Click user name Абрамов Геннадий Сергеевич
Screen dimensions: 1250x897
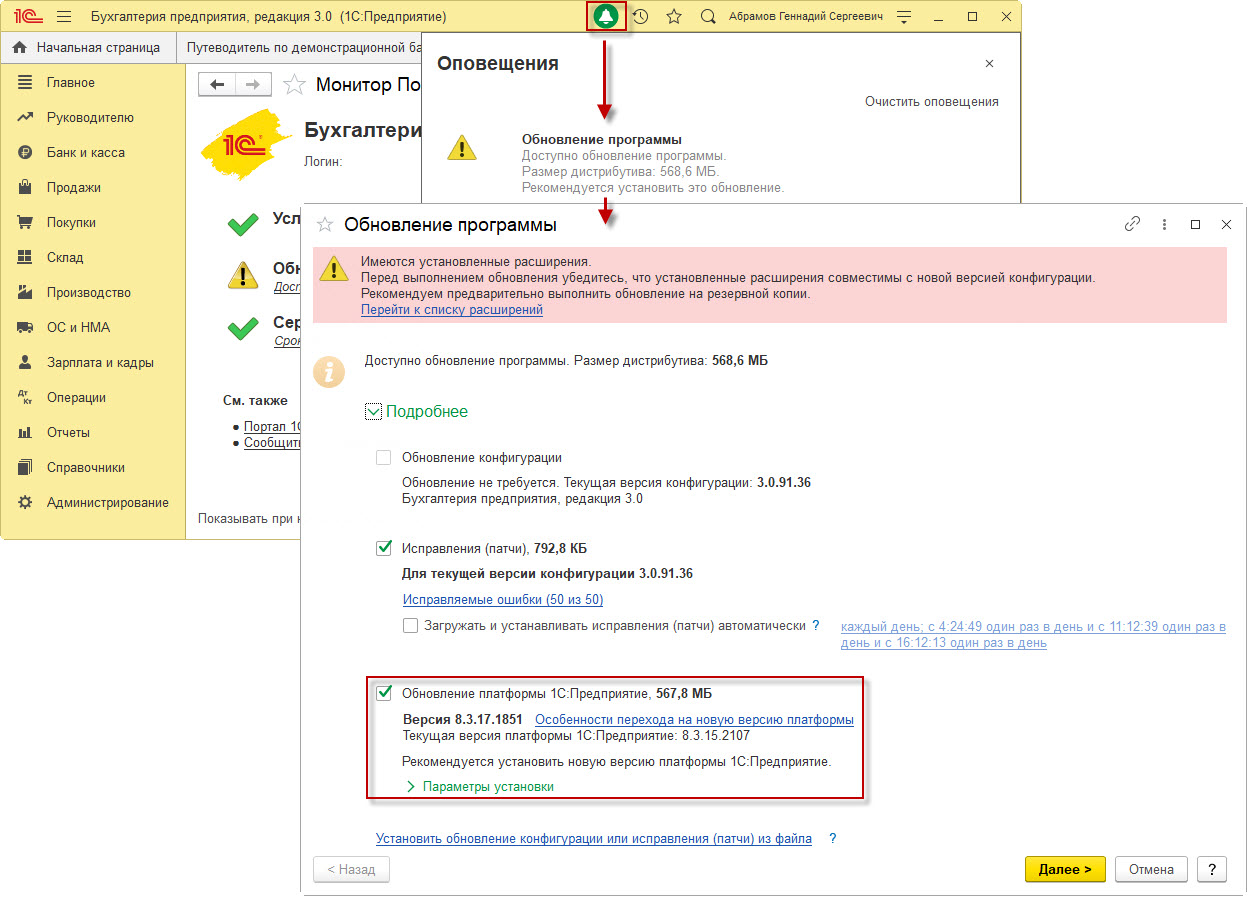(806, 17)
